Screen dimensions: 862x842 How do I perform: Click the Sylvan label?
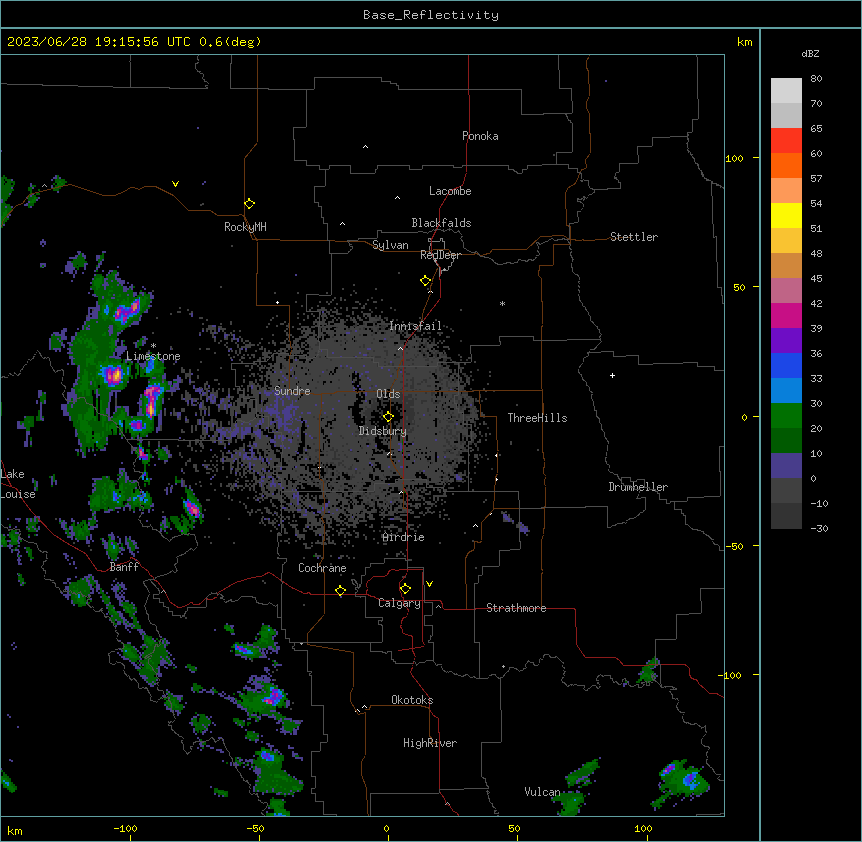click(x=390, y=245)
